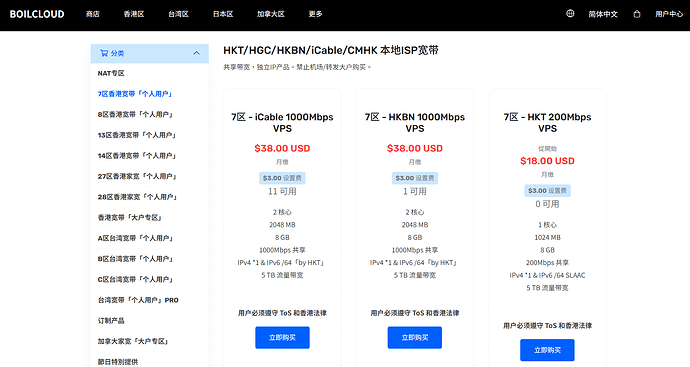Buy the iCable 1000Mbps VPS plan
This screenshot has height=367, width=690.
[x=283, y=338]
